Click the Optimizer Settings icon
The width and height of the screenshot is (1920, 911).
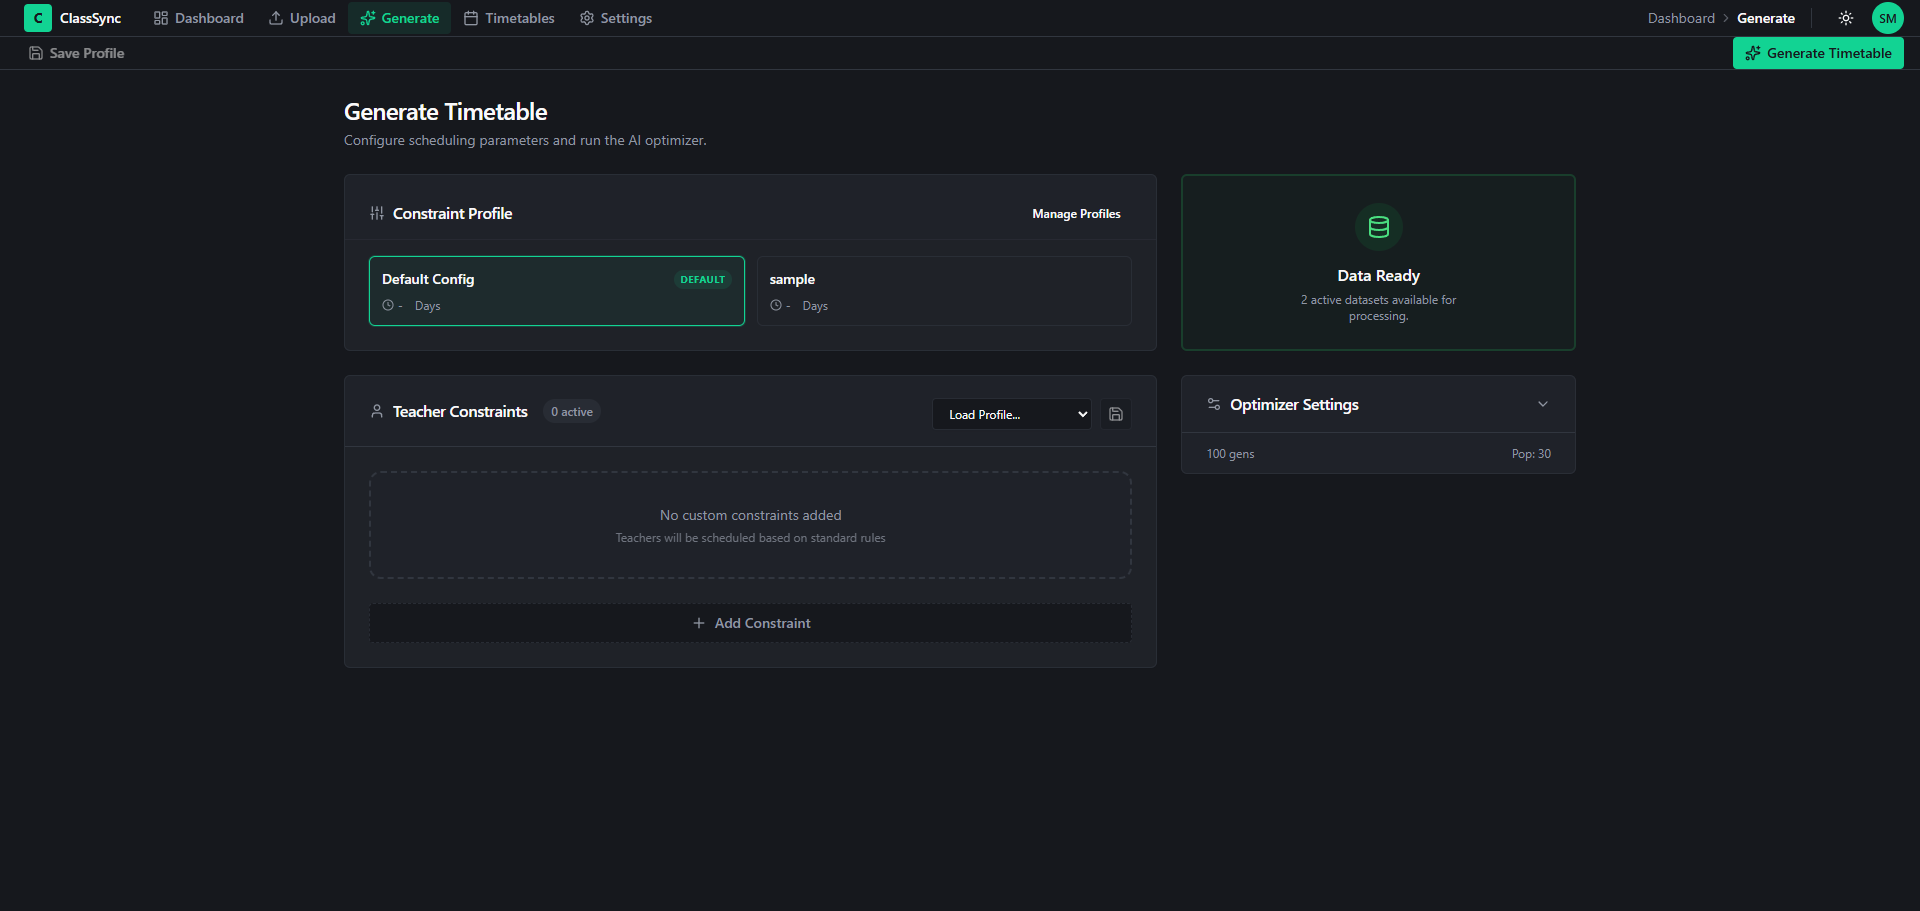(x=1214, y=404)
